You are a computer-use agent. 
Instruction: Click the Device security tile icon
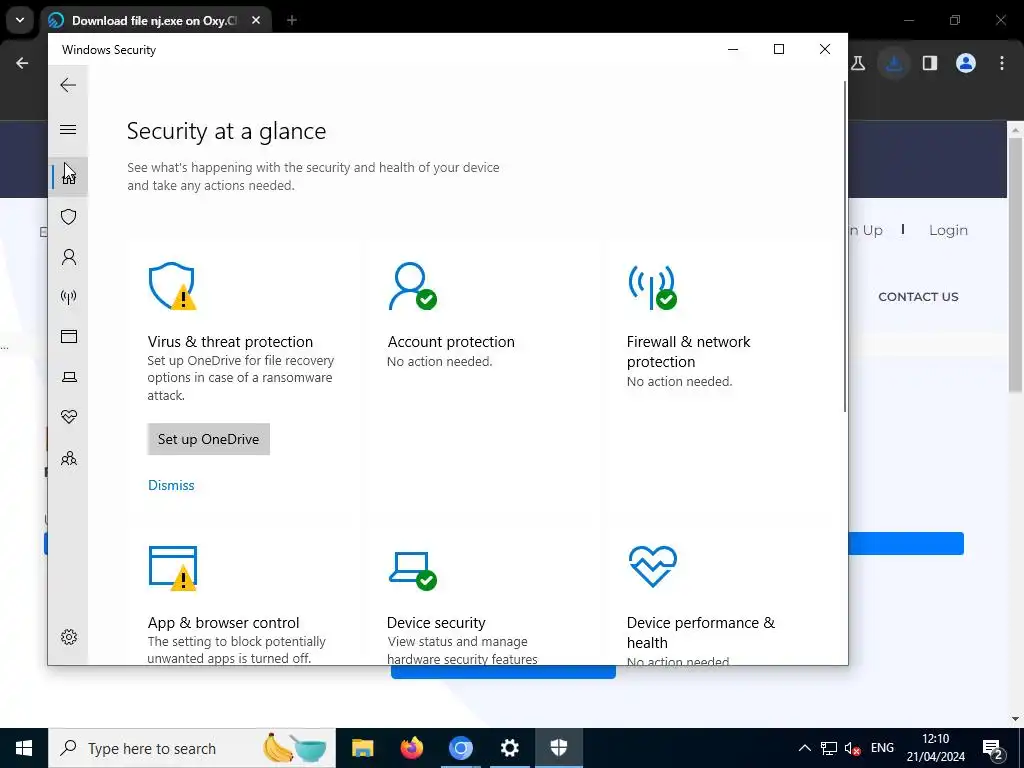coord(413,571)
